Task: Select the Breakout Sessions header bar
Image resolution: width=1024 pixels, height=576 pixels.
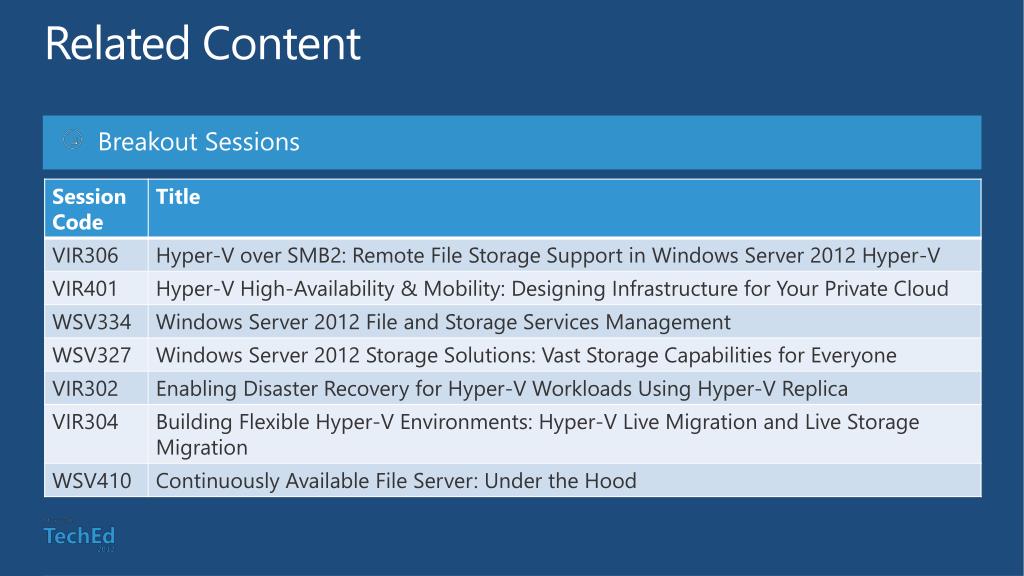Action: [512, 142]
